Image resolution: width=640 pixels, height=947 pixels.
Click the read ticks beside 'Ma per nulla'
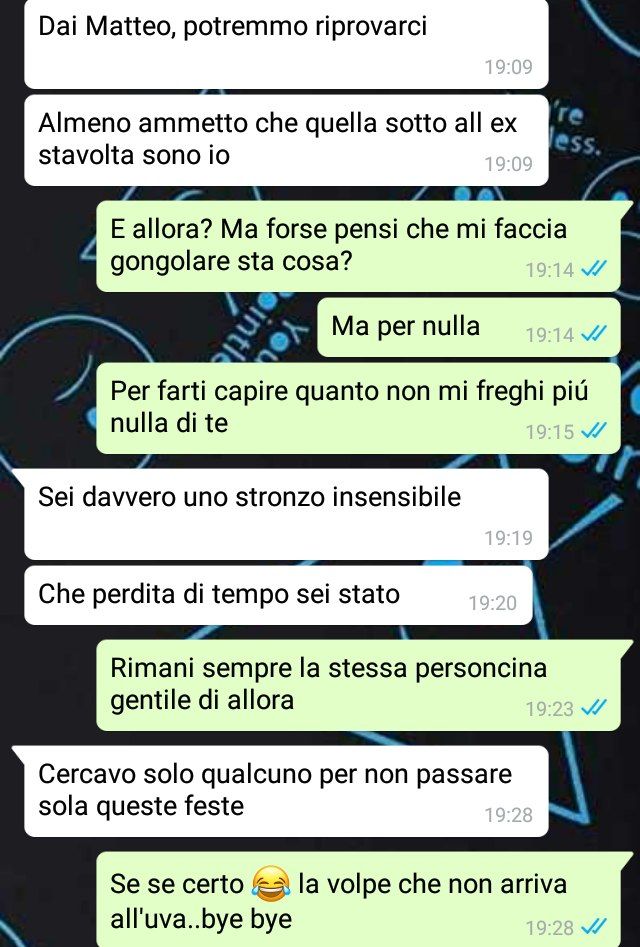point(593,334)
